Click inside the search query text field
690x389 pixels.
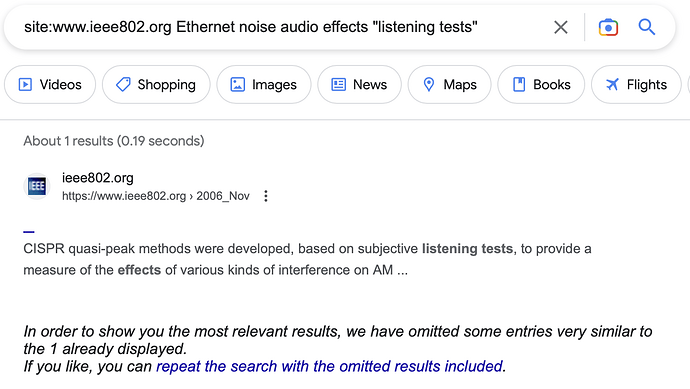(x=282, y=27)
